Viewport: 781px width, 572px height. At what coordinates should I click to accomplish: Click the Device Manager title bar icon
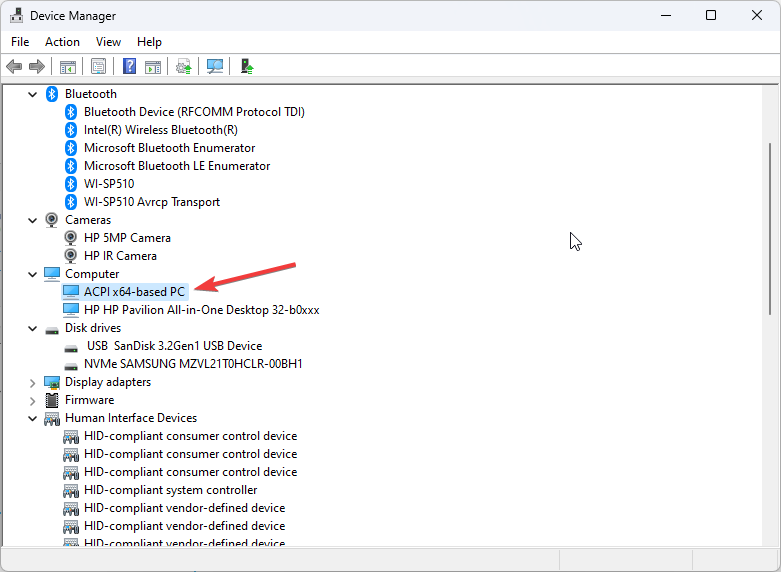(x=16, y=15)
